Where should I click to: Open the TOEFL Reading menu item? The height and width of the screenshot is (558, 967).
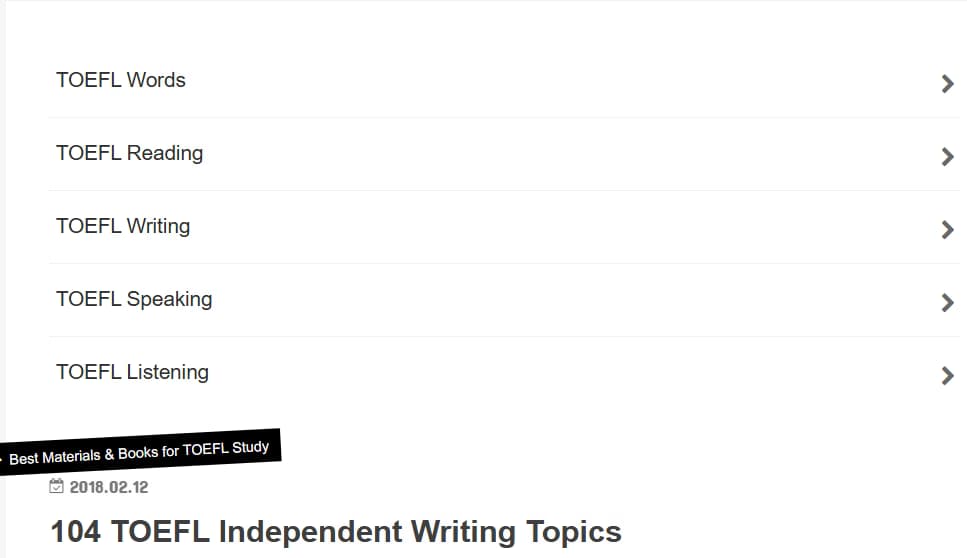[129, 153]
